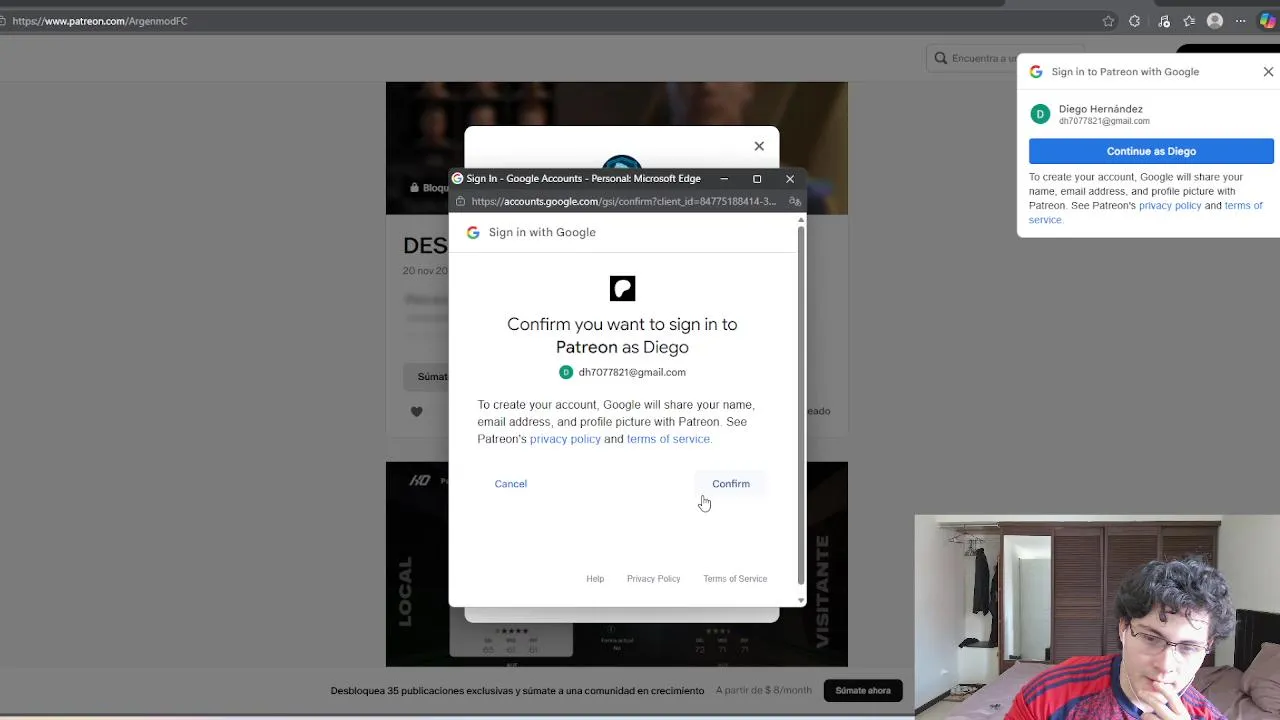Click main Edge address bar patreon URL
Image resolution: width=1280 pixels, height=720 pixels.
click(x=100, y=21)
